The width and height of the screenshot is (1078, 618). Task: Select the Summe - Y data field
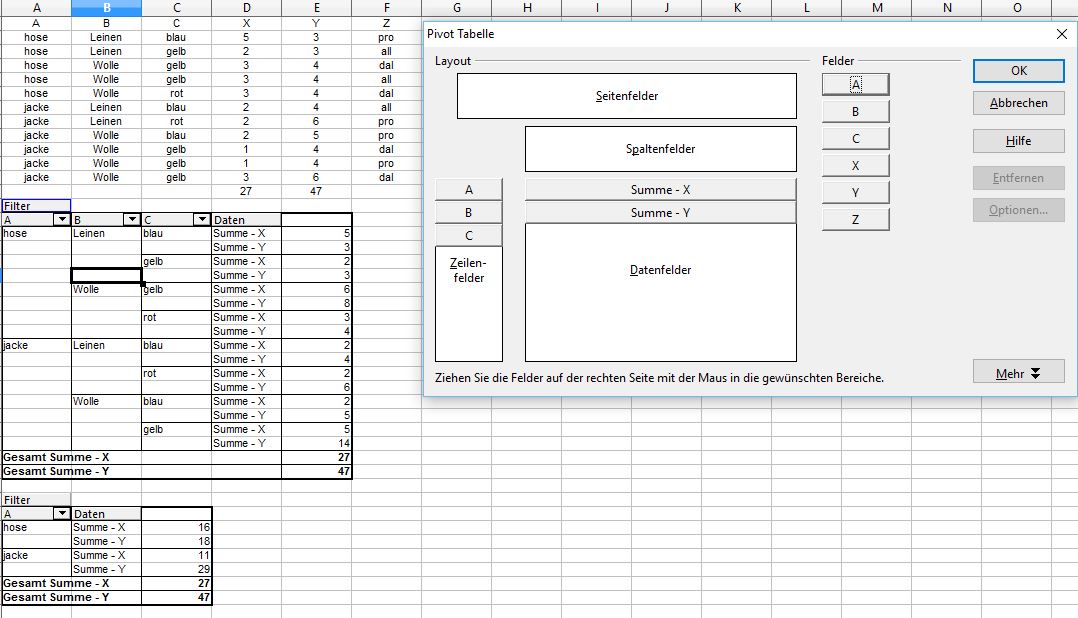(x=660, y=212)
